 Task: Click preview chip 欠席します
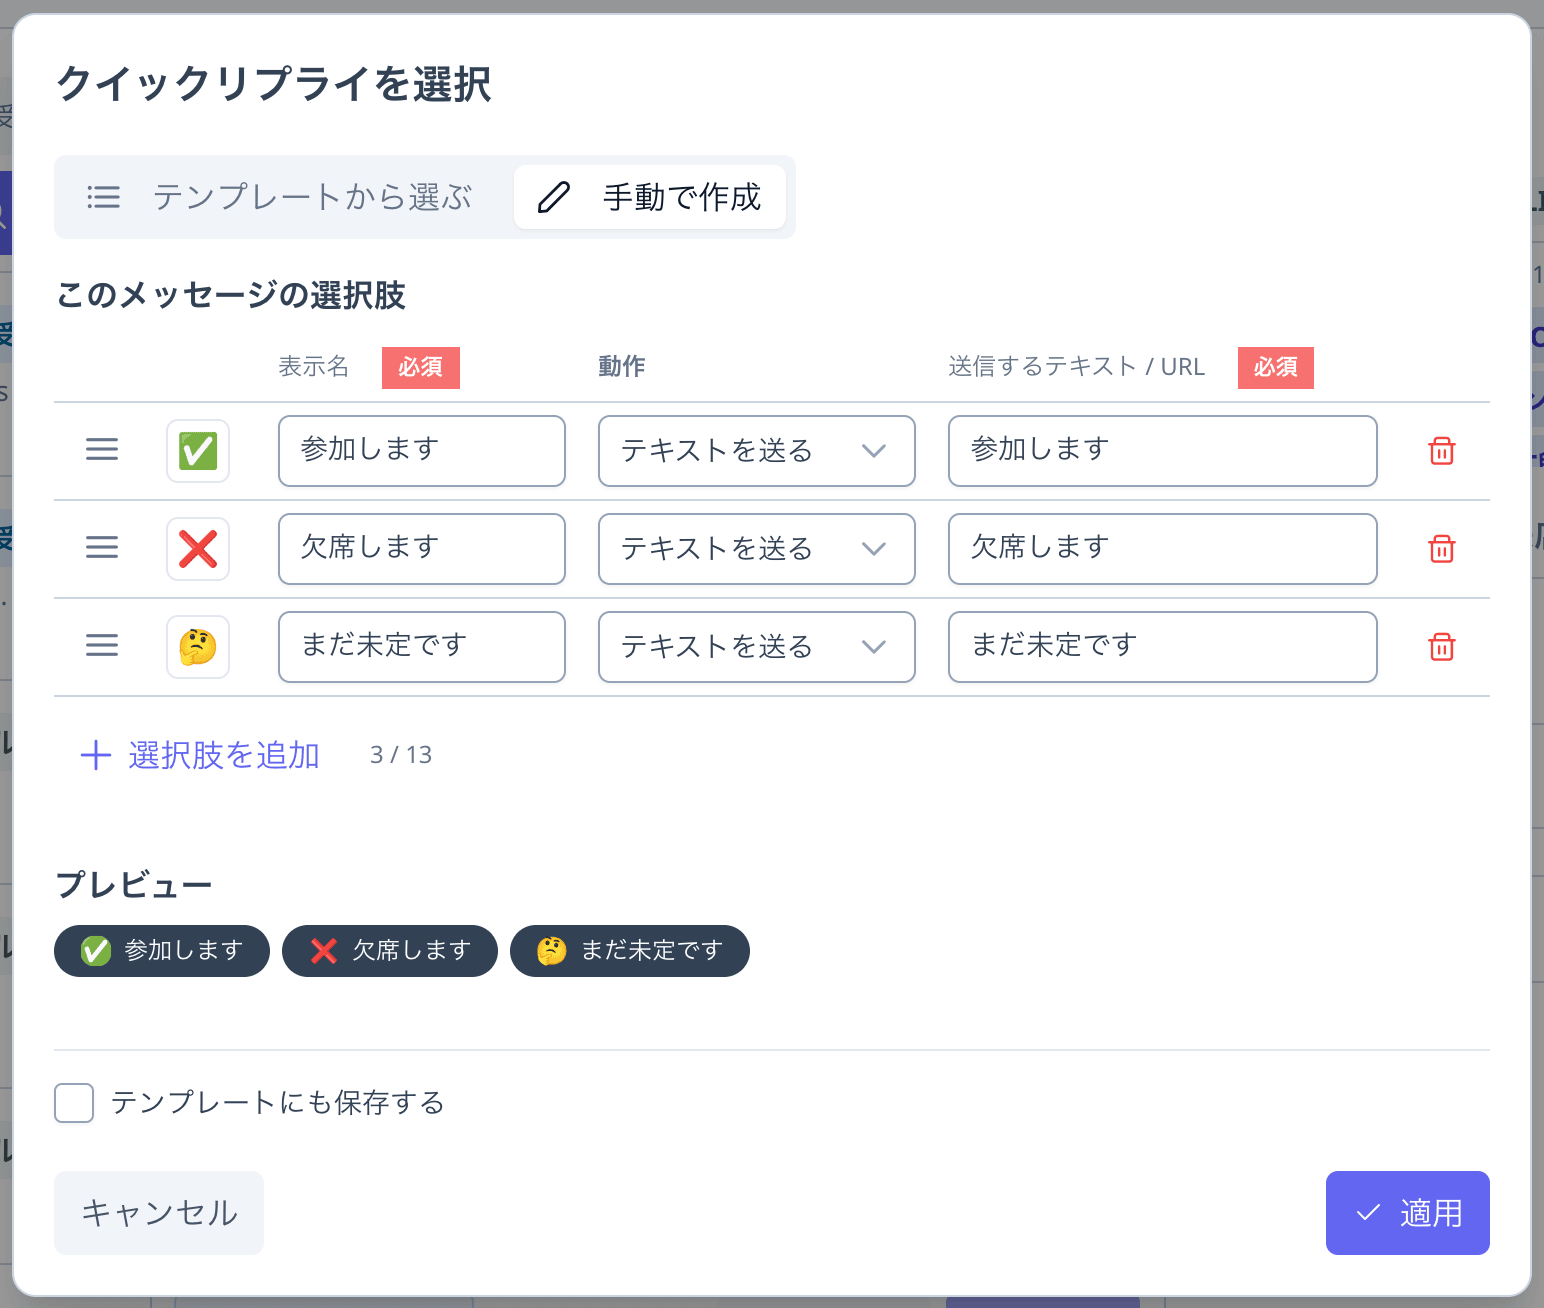[390, 951]
